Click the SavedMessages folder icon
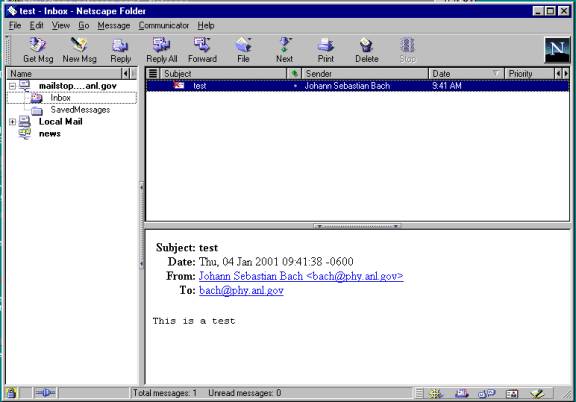The height and width of the screenshot is (402, 576). (x=37, y=110)
